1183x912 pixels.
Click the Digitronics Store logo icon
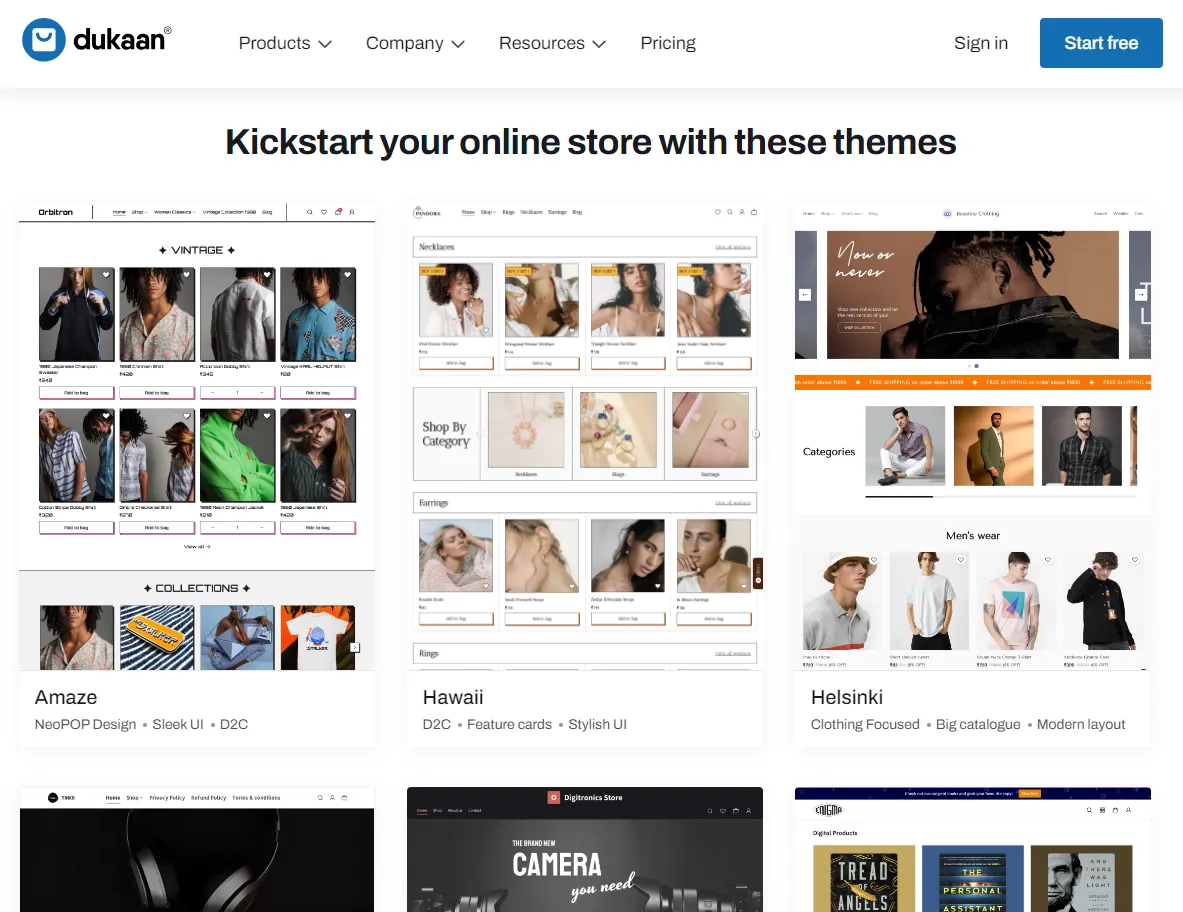(x=554, y=797)
